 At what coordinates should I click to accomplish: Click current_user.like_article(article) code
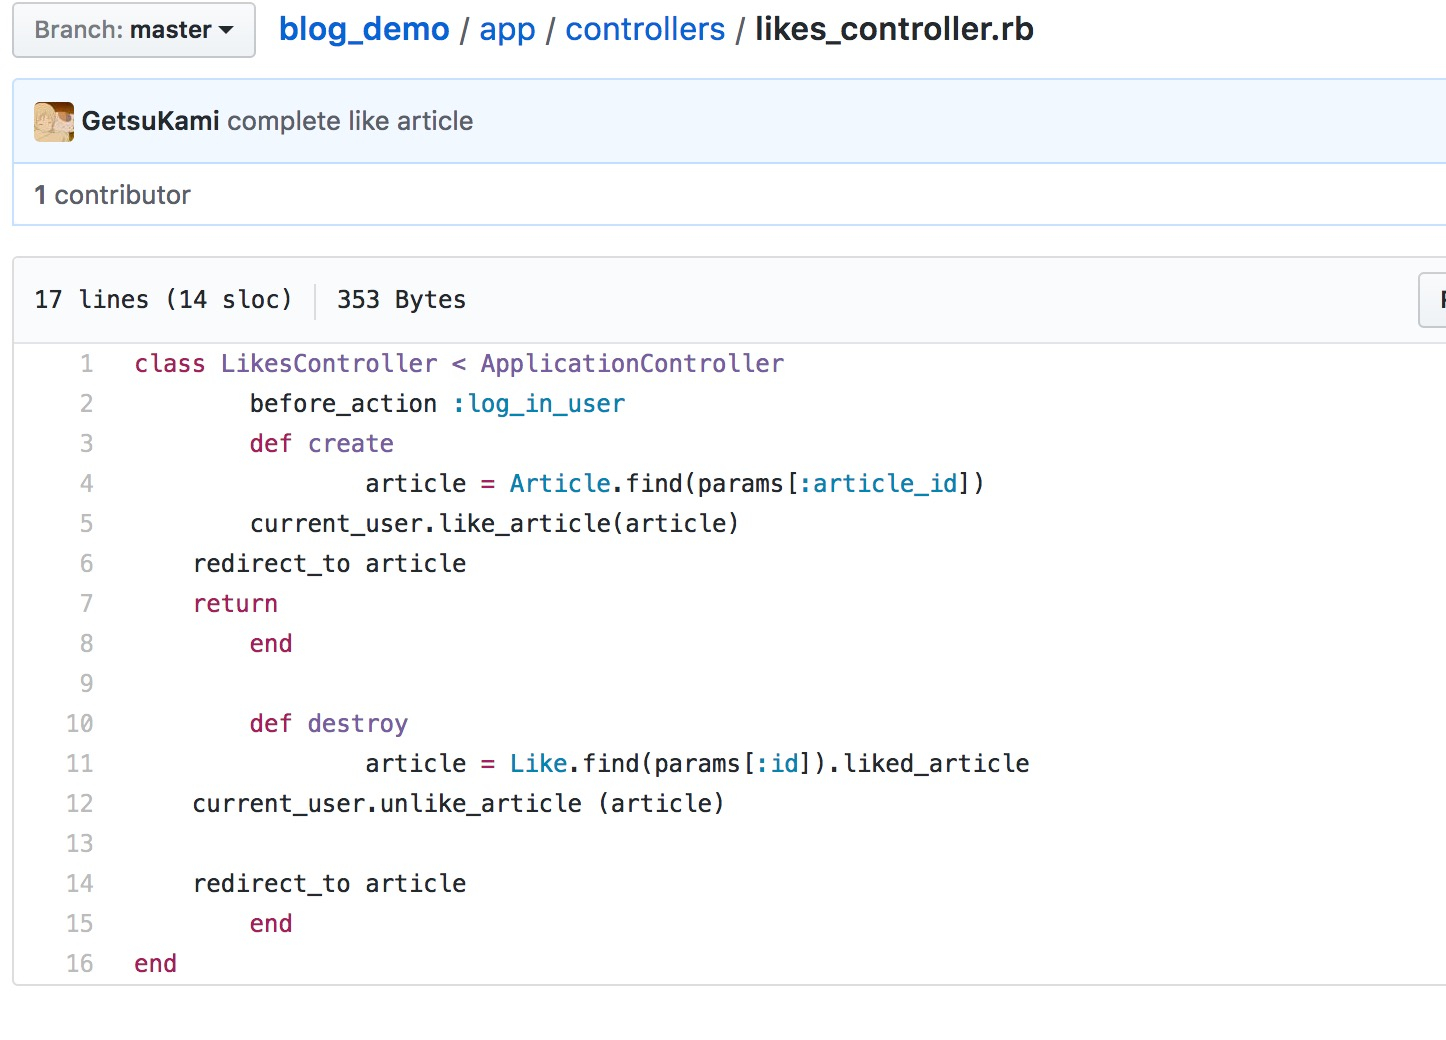[x=494, y=523]
